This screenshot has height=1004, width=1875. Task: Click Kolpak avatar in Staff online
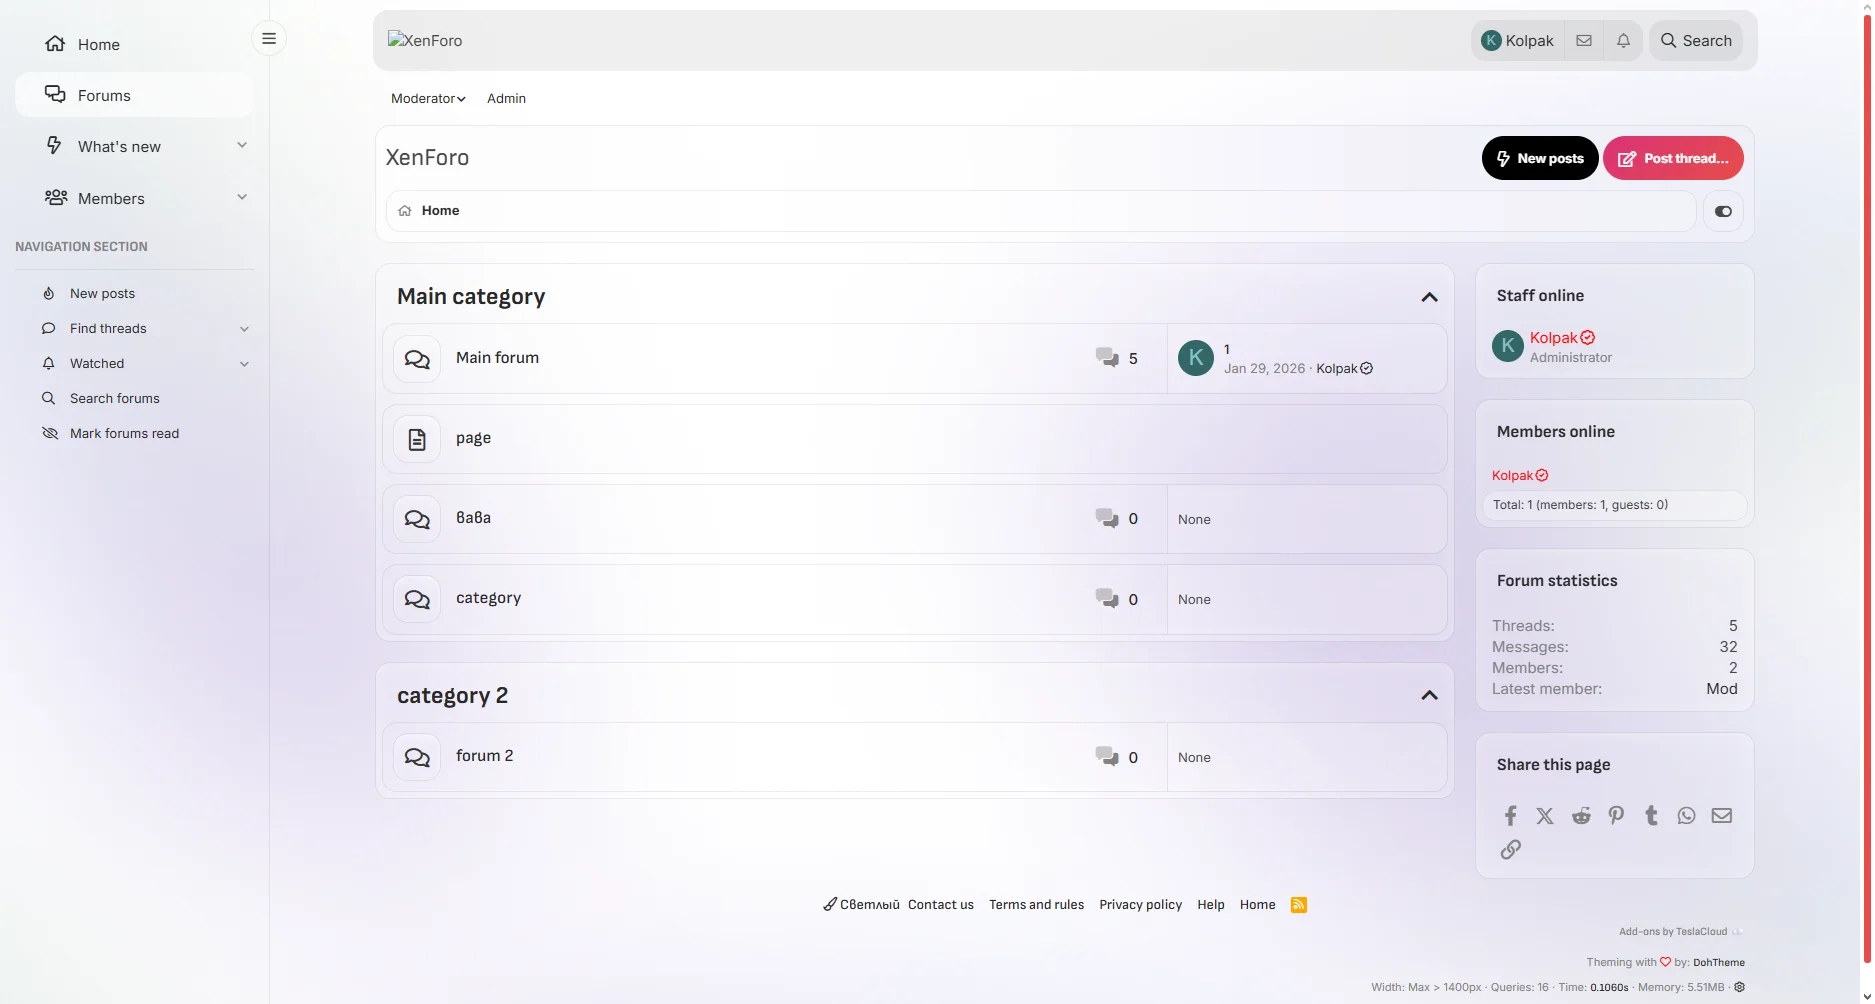1508,346
